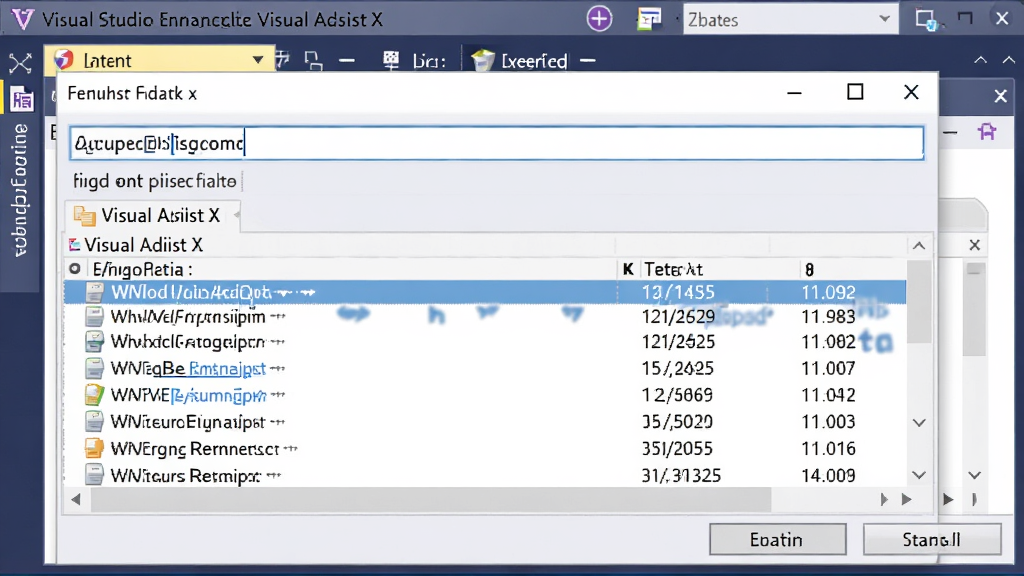Click the file icon of the WNEqBe row
The height and width of the screenshot is (576, 1024).
coord(94,368)
